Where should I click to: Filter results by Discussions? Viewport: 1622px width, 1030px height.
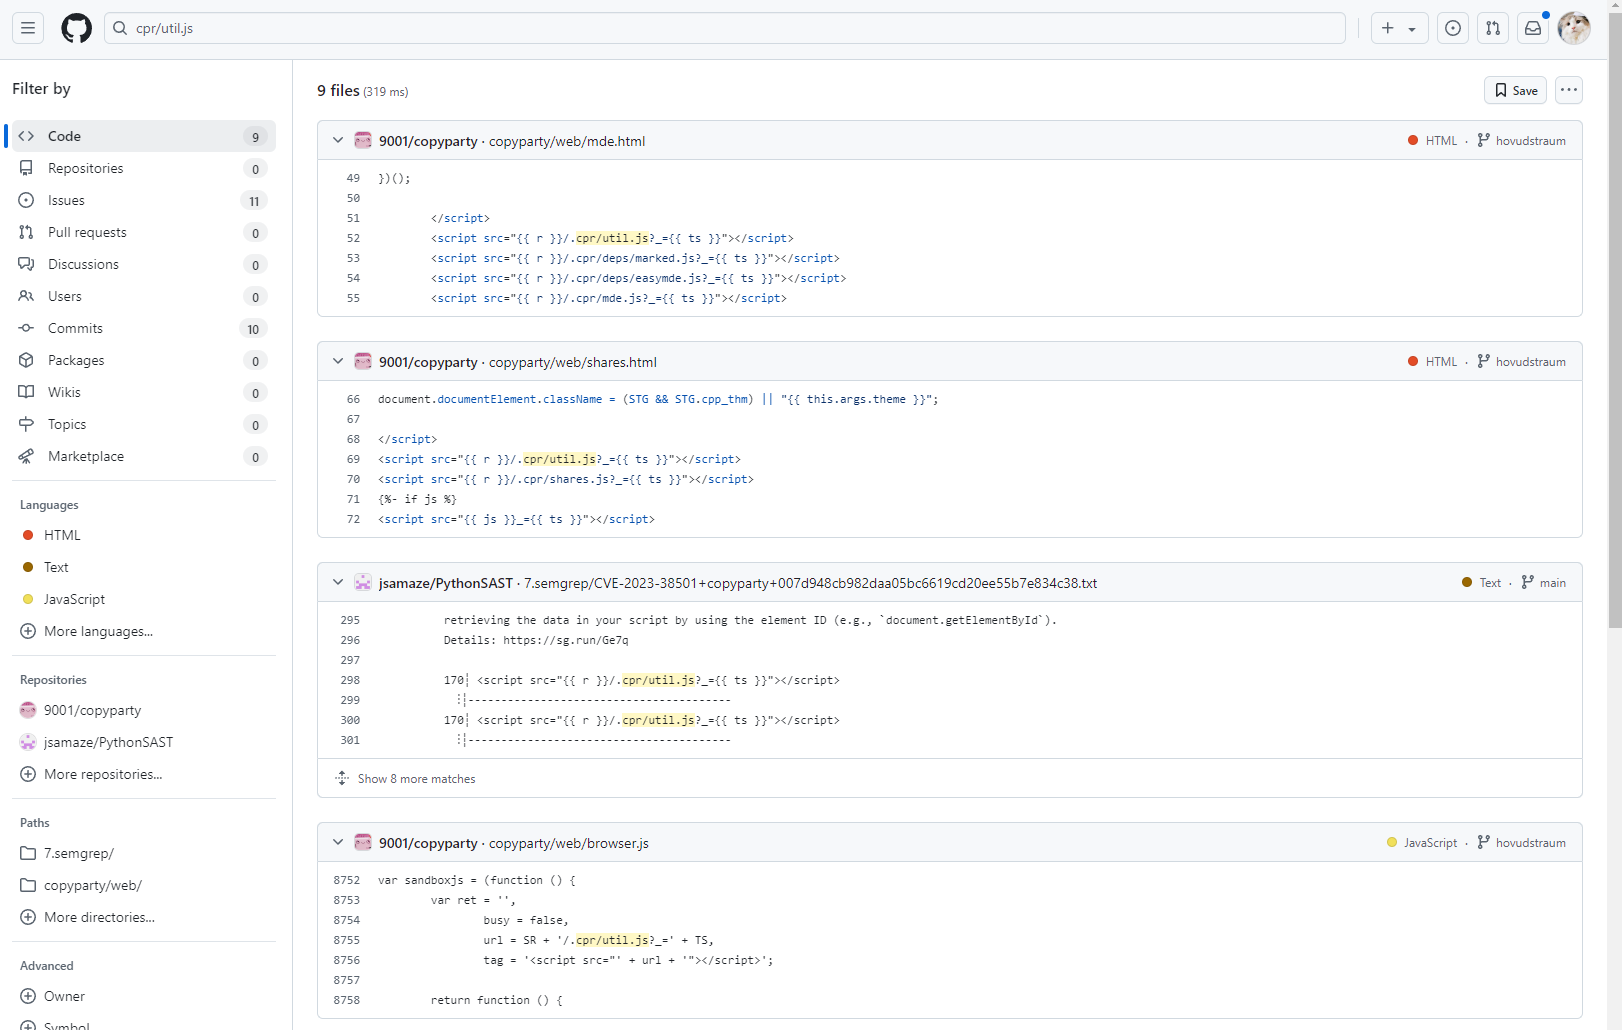click(x=142, y=264)
